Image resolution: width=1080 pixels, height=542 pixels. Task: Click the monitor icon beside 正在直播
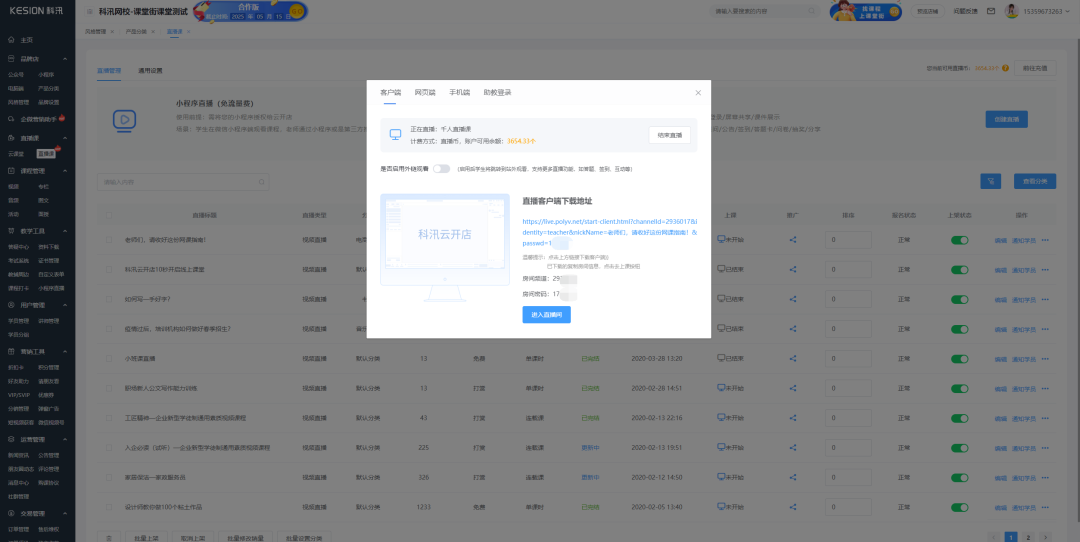[394, 134]
